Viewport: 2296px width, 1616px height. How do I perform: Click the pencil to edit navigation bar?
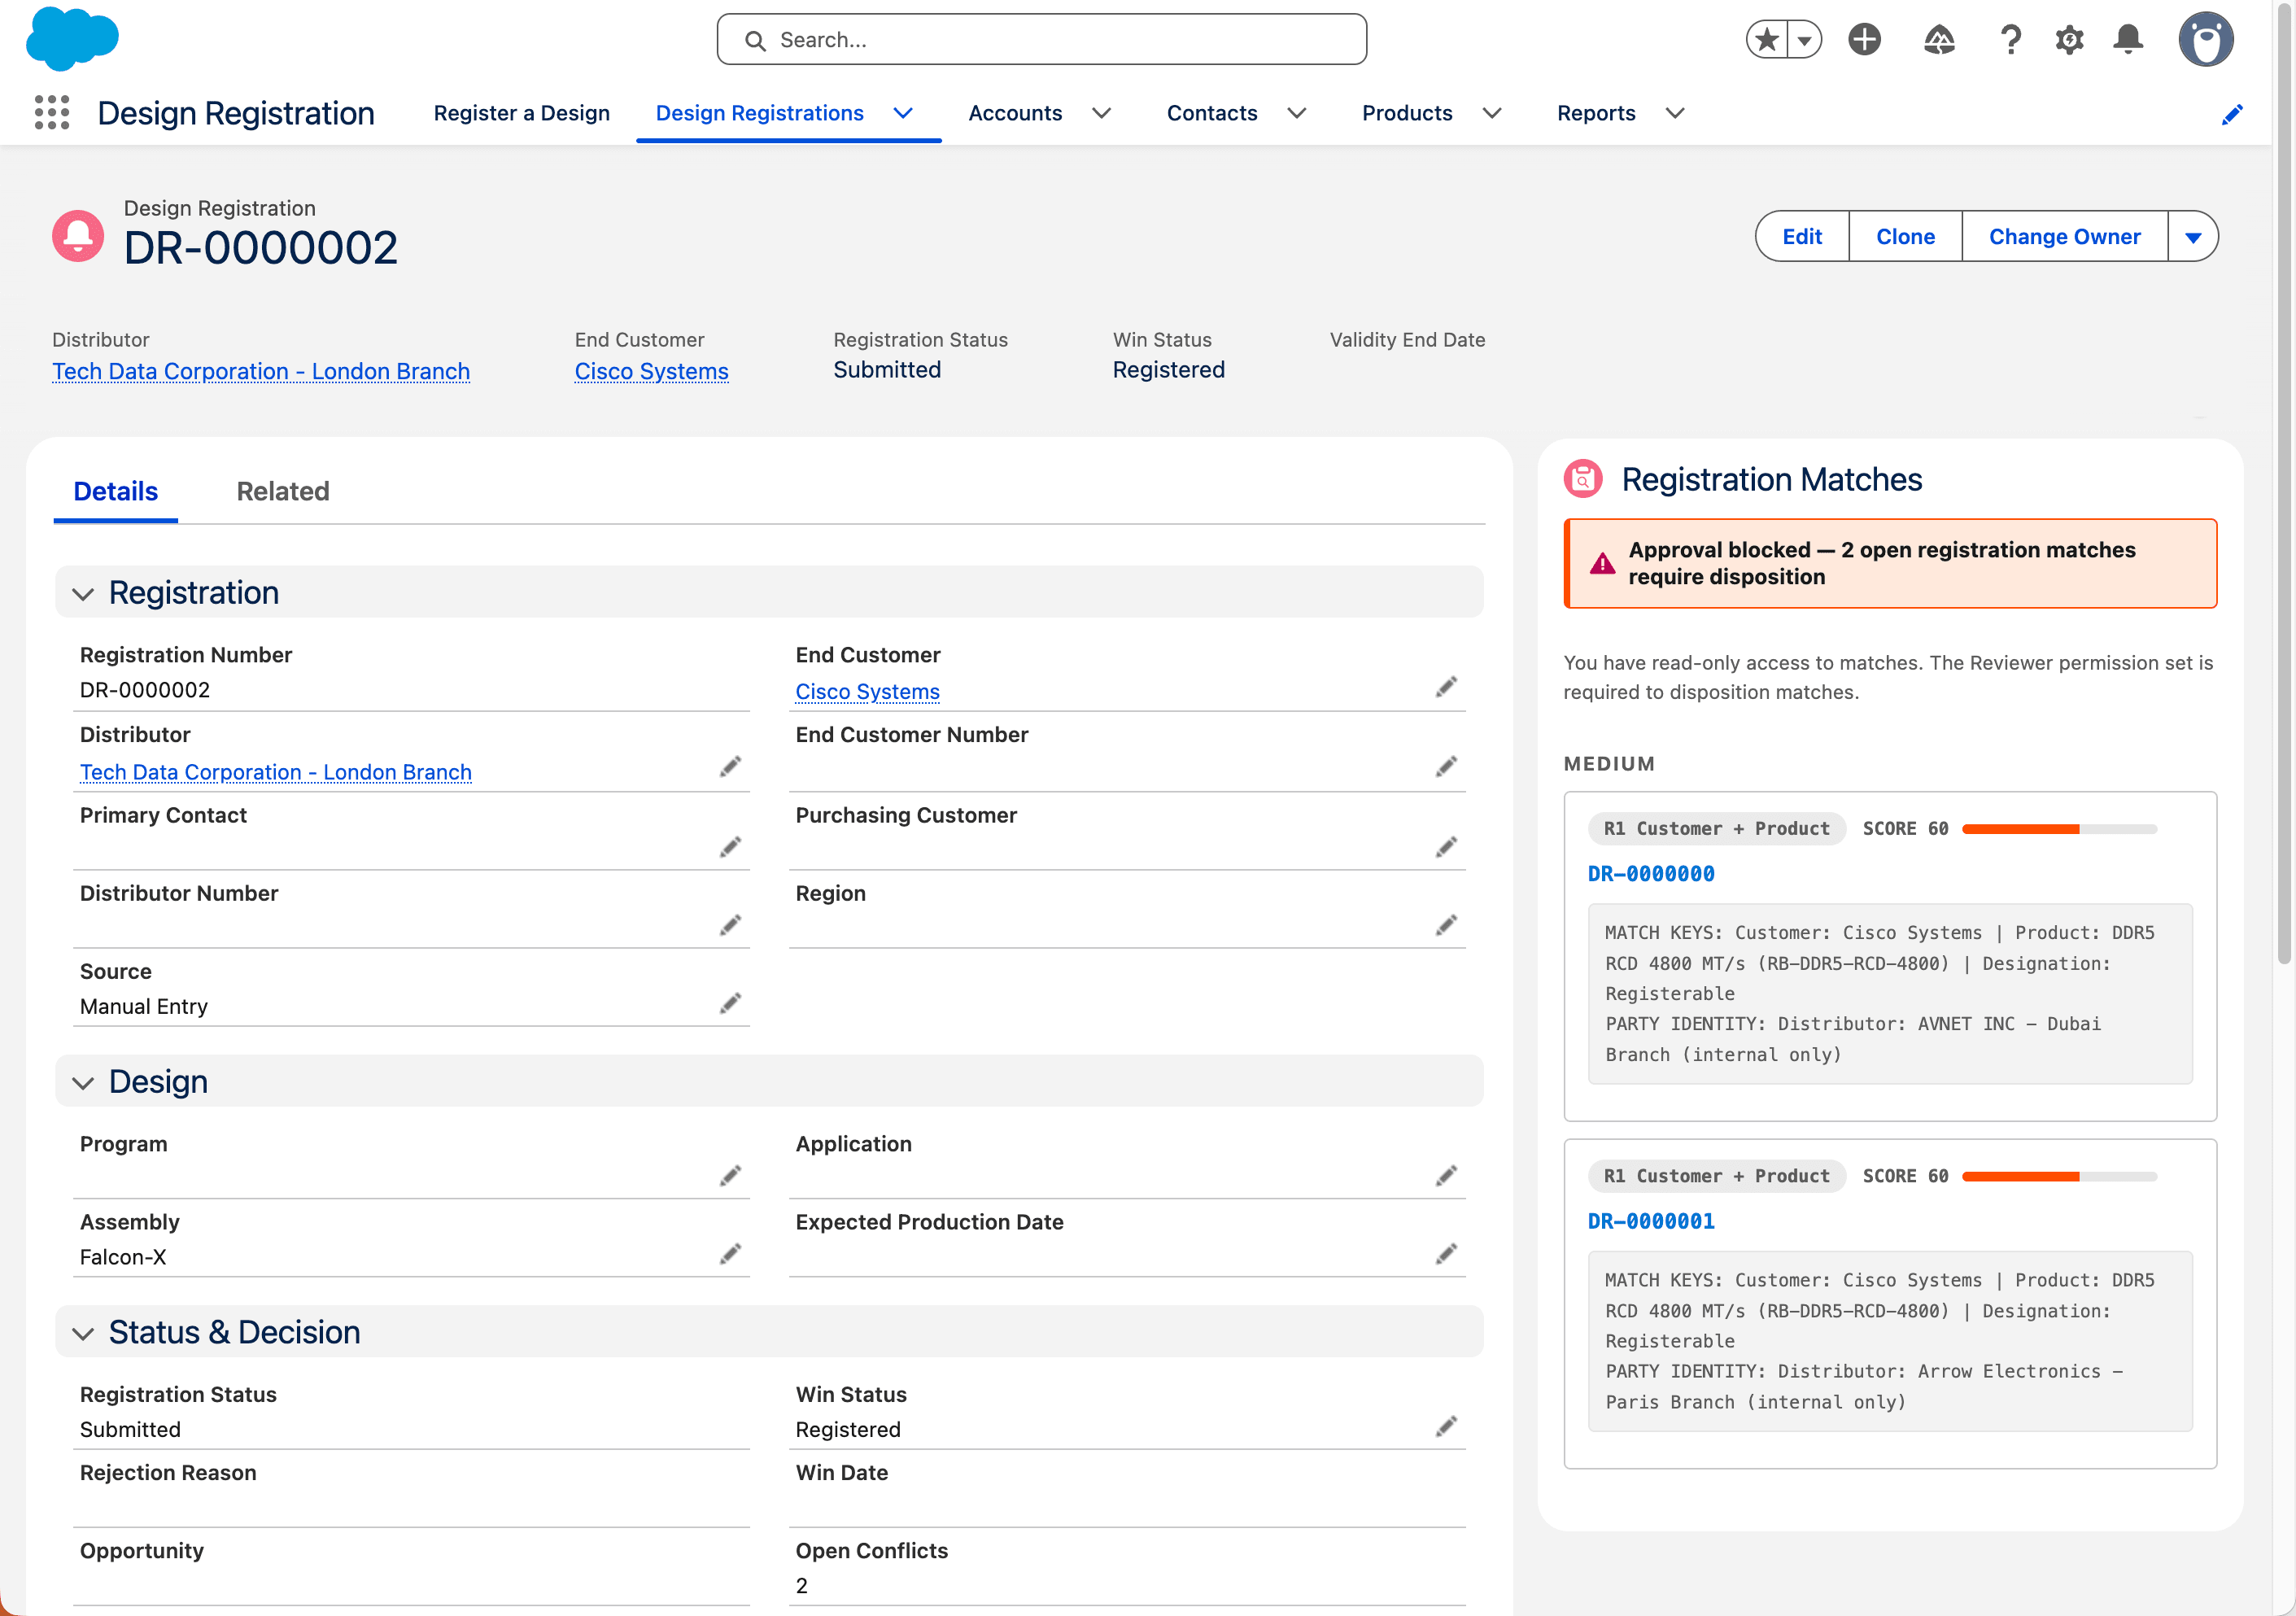[2232, 114]
